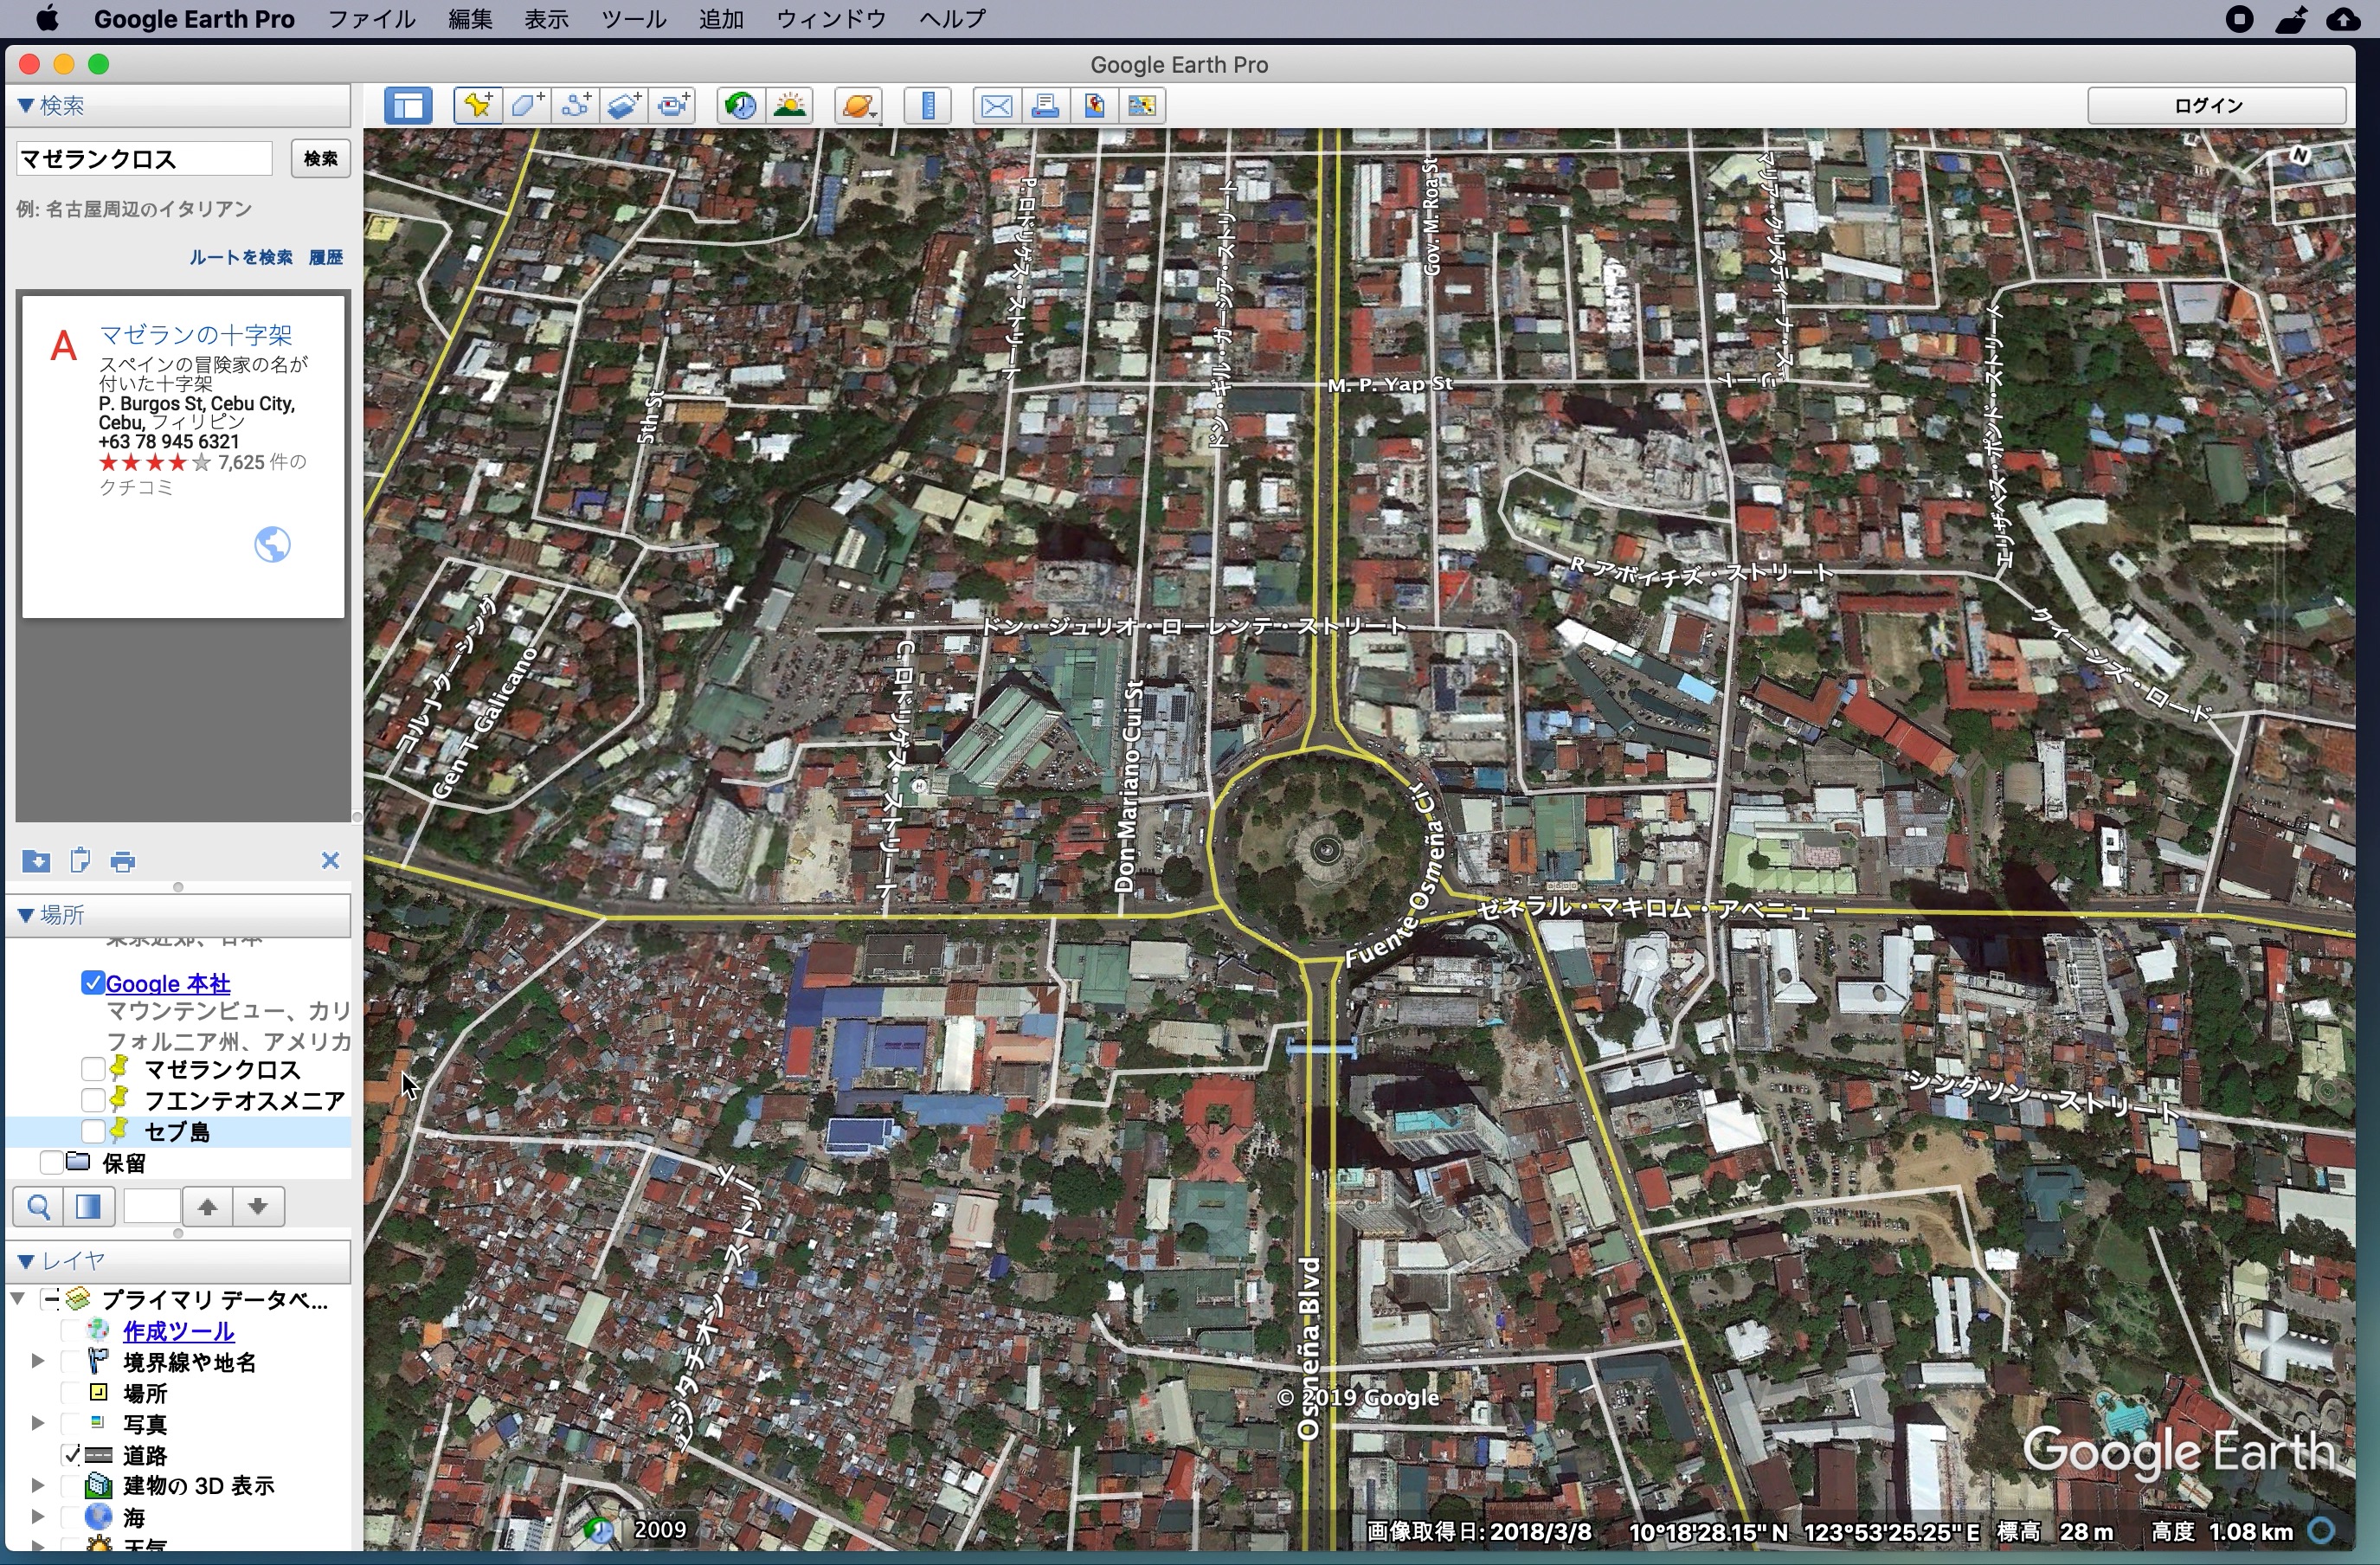Disable the 道路 layer checkbox
The image size is (2380, 1565).
coord(72,1455)
